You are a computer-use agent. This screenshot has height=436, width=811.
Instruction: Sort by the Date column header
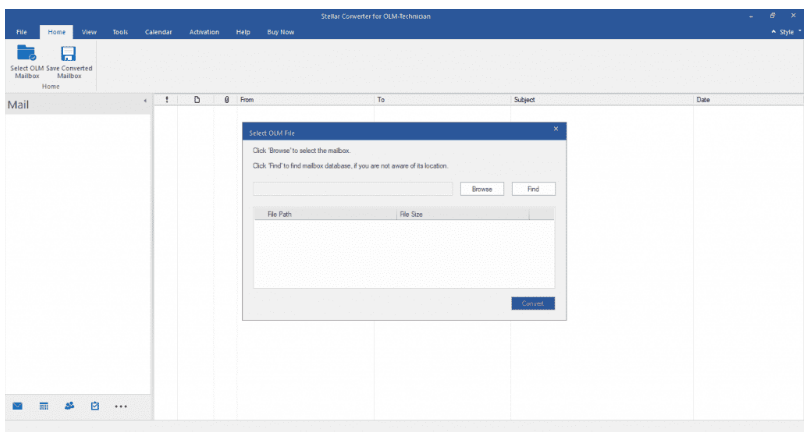748,99
